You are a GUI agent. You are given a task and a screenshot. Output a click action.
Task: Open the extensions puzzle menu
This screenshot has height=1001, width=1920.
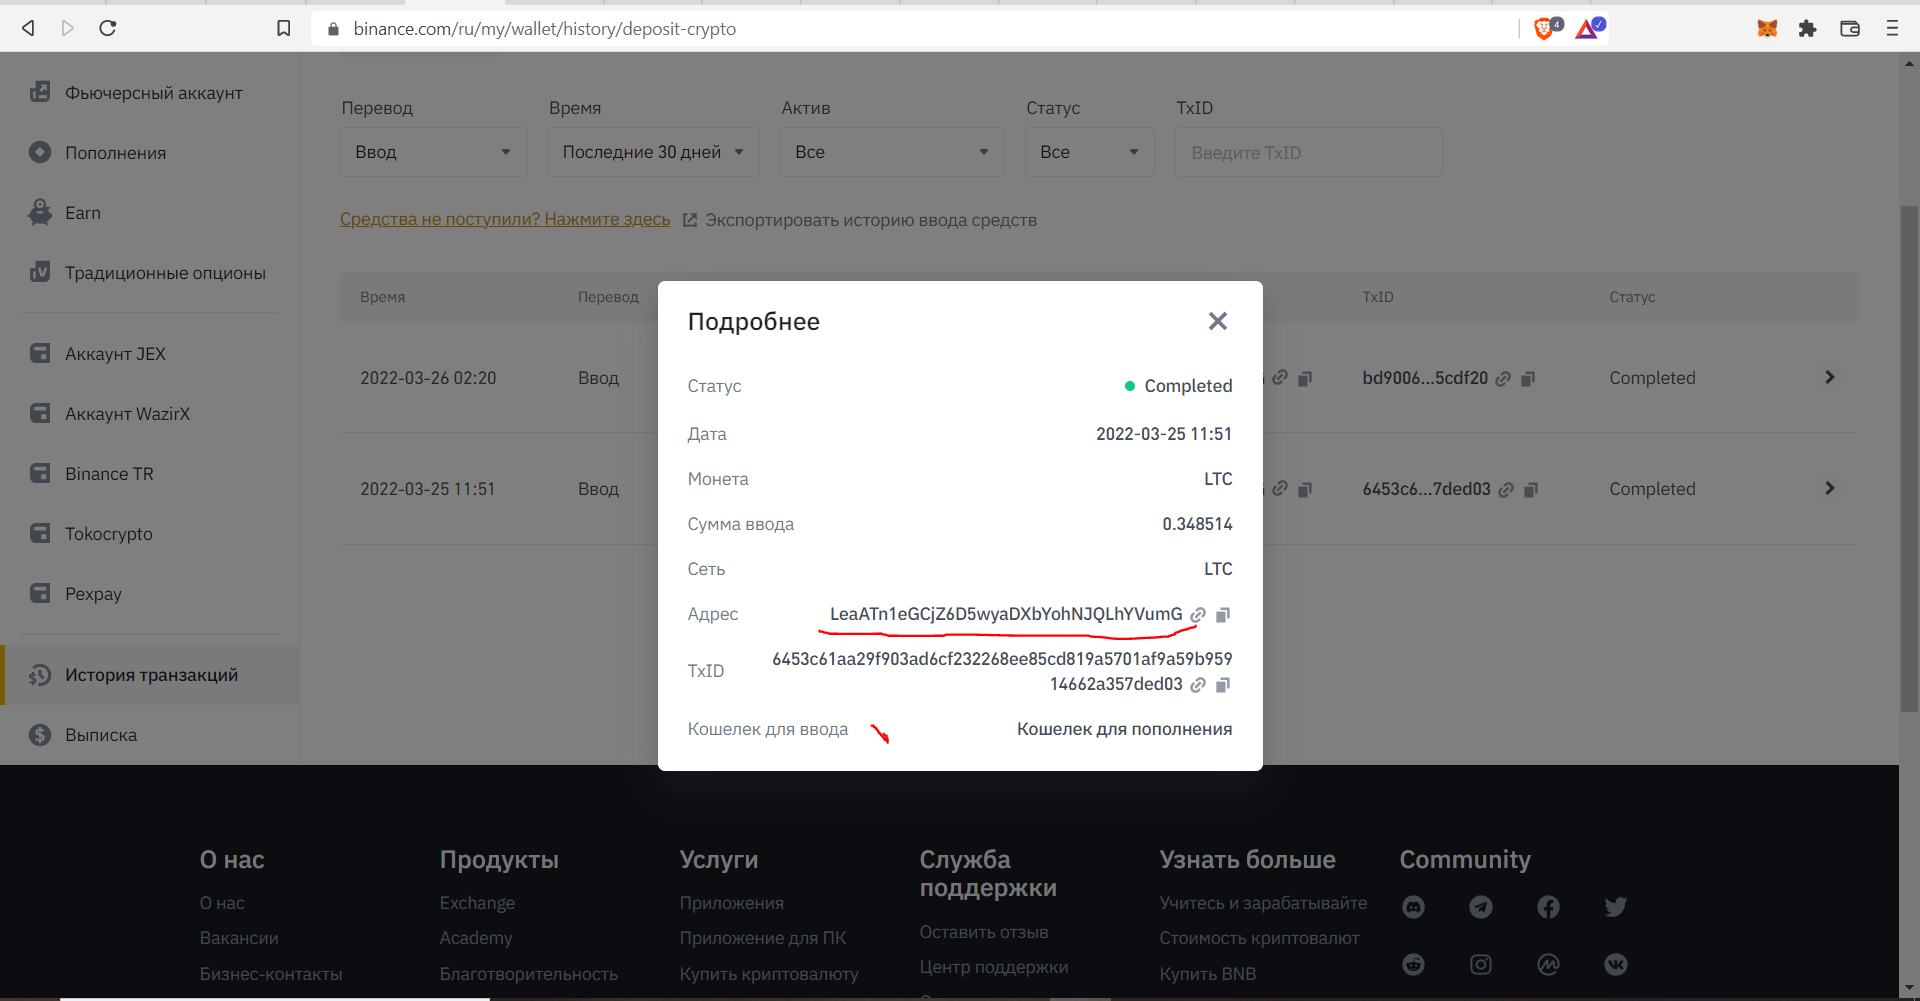tap(1807, 28)
